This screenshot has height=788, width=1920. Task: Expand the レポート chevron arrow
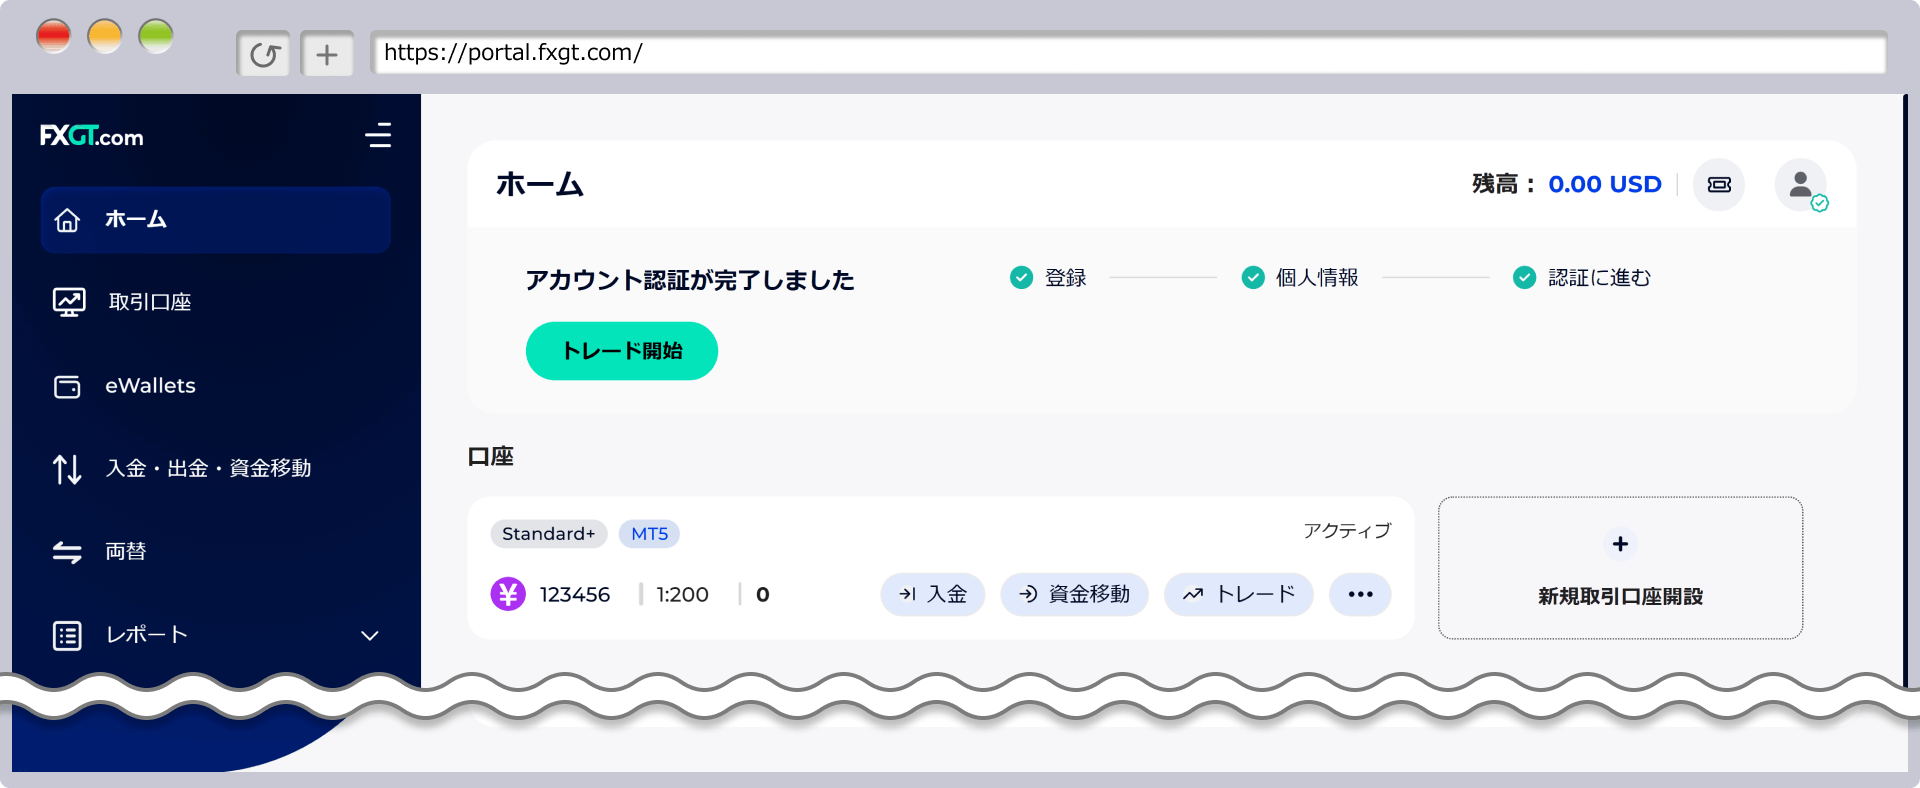(370, 636)
